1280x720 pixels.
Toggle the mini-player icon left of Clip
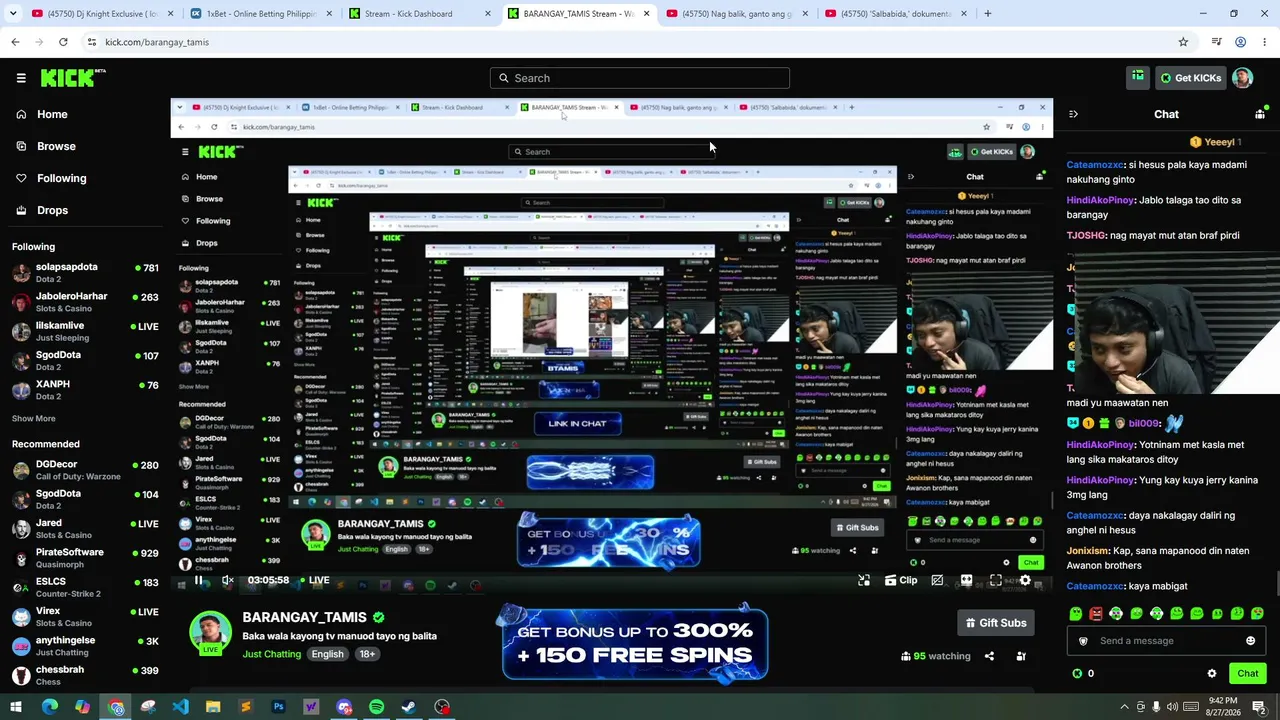(864, 580)
